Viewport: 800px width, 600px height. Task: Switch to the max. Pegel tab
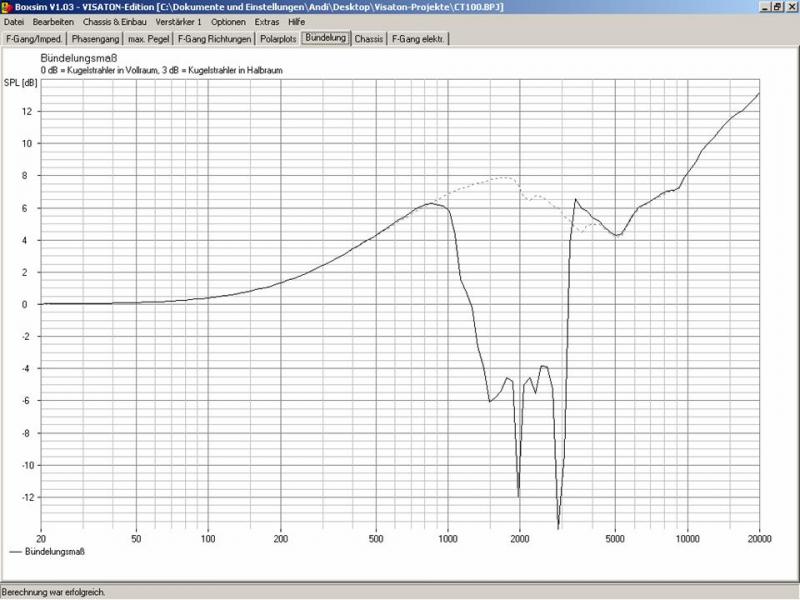[x=148, y=39]
